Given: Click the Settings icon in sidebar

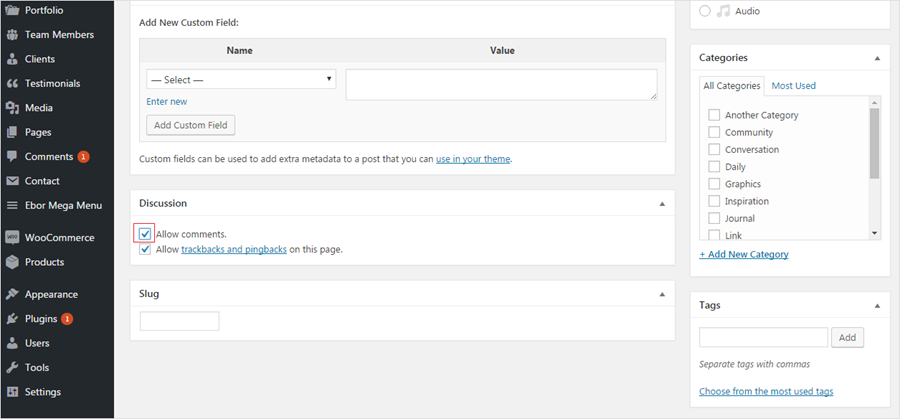Looking at the screenshot, I should (11, 393).
